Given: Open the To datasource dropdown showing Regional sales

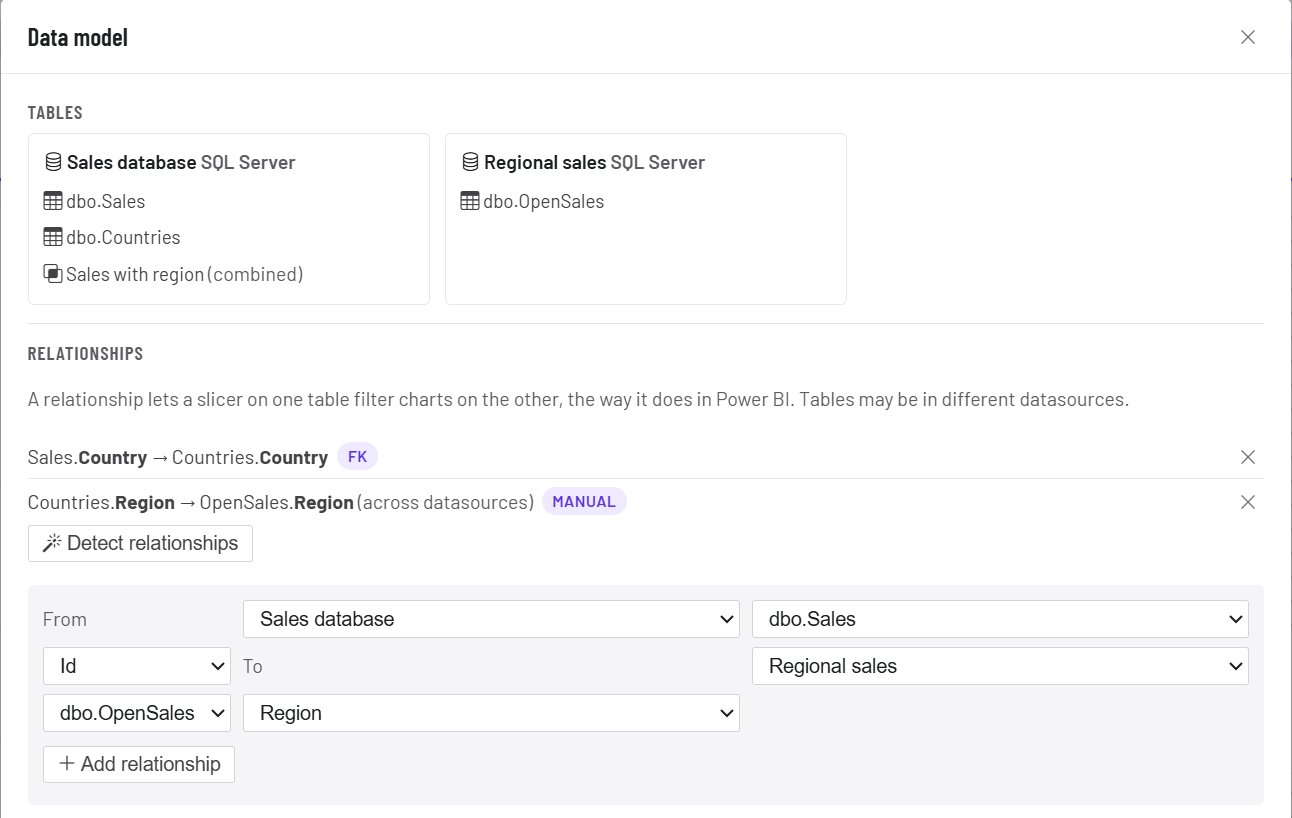Looking at the screenshot, I should point(1000,666).
